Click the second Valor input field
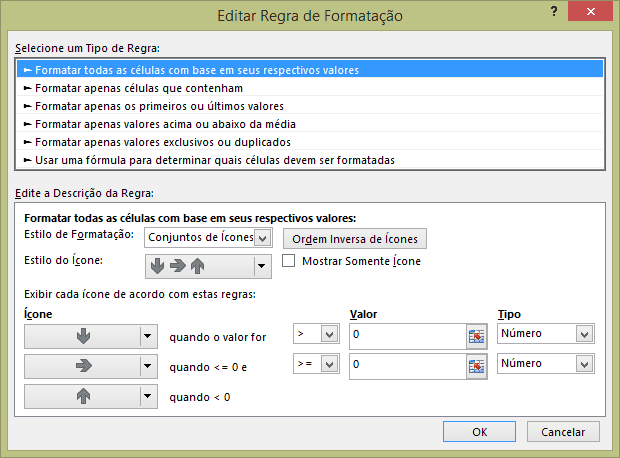Viewport: 620px width, 458px height. [408, 366]
